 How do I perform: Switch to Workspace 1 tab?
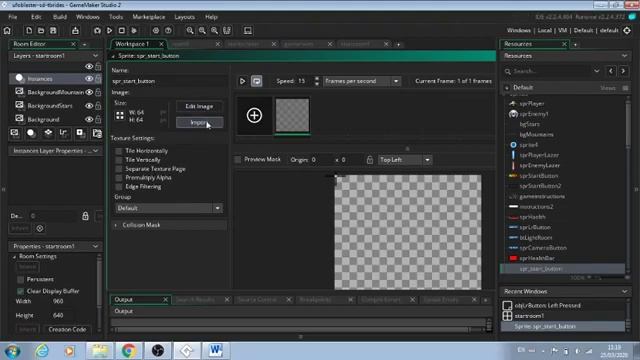pyautogui.click(x=132, y=44)
